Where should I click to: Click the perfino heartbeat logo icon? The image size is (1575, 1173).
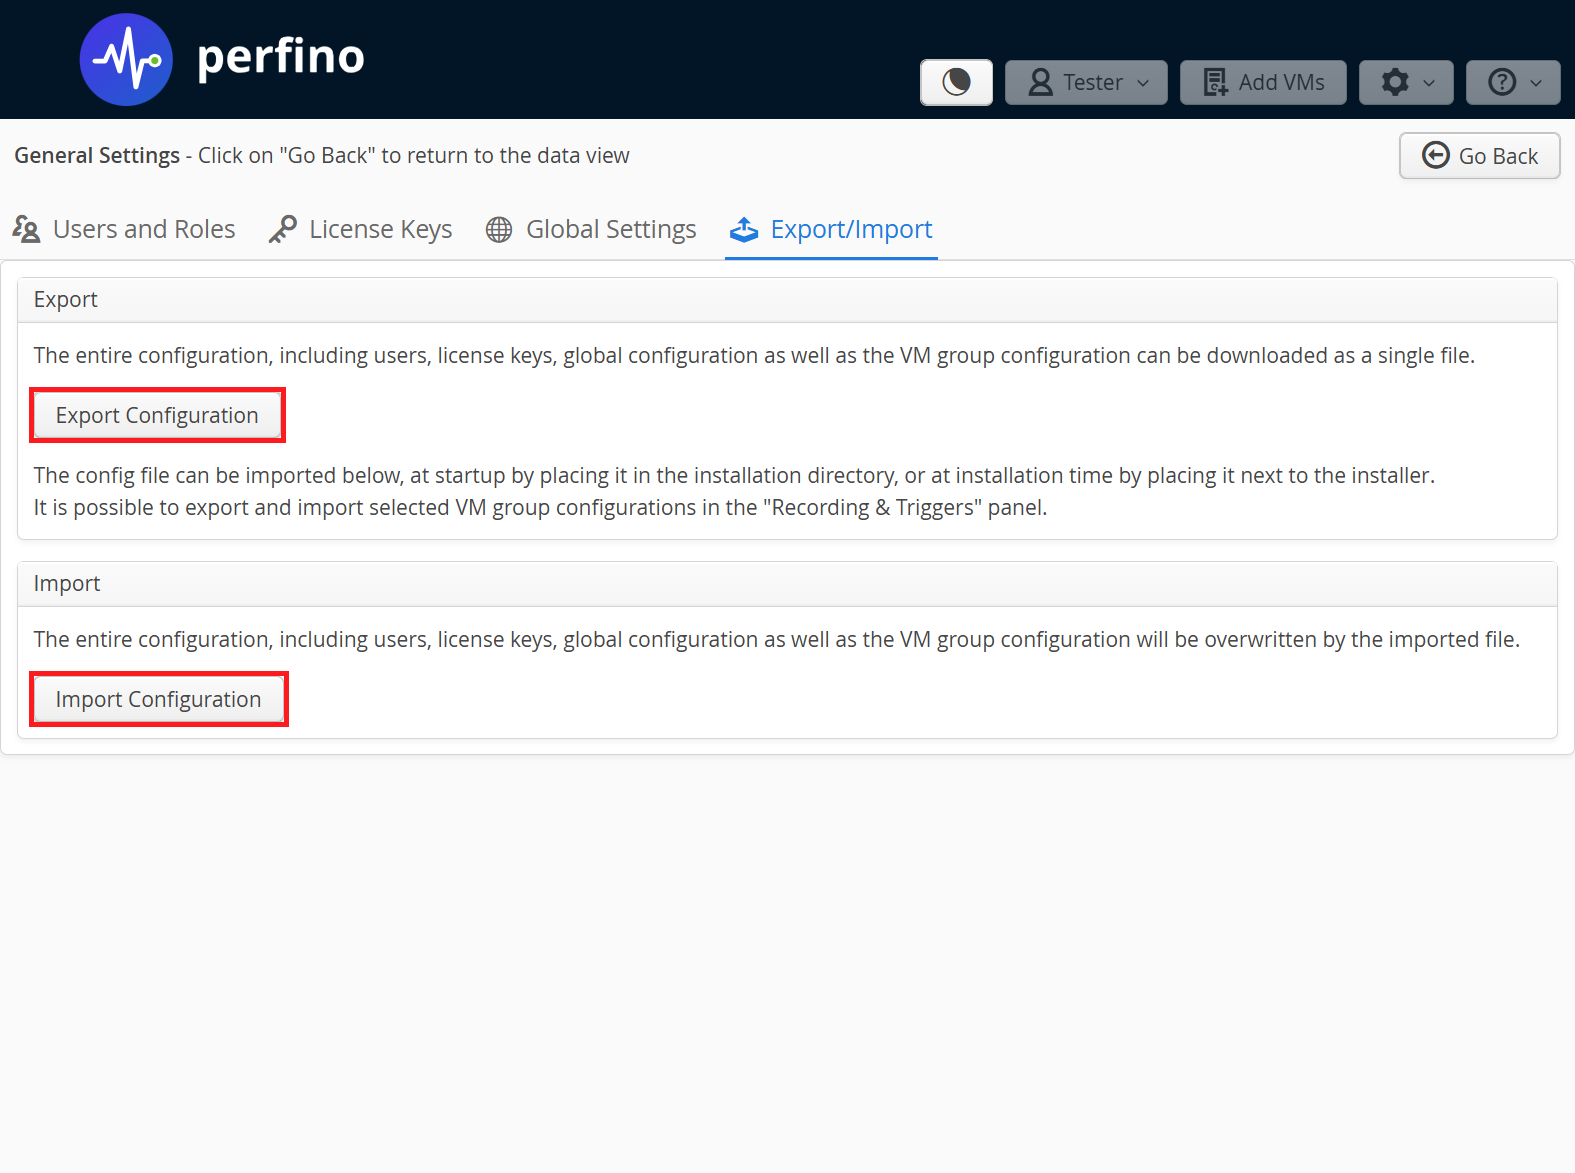126,60
